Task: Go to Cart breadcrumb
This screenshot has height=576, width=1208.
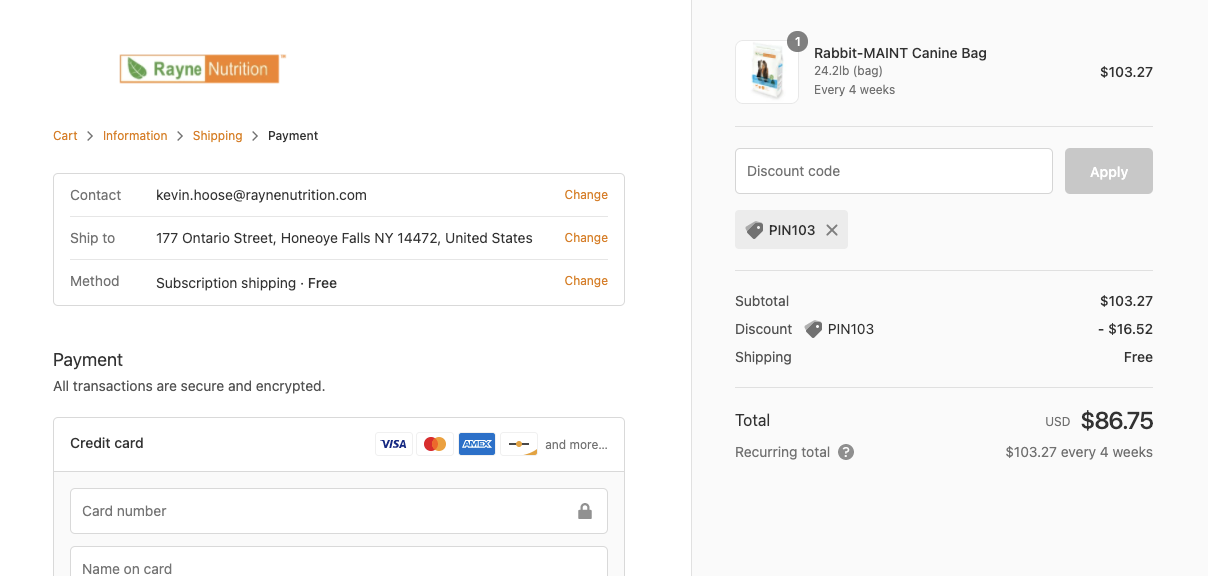Action: click(65, 136)
